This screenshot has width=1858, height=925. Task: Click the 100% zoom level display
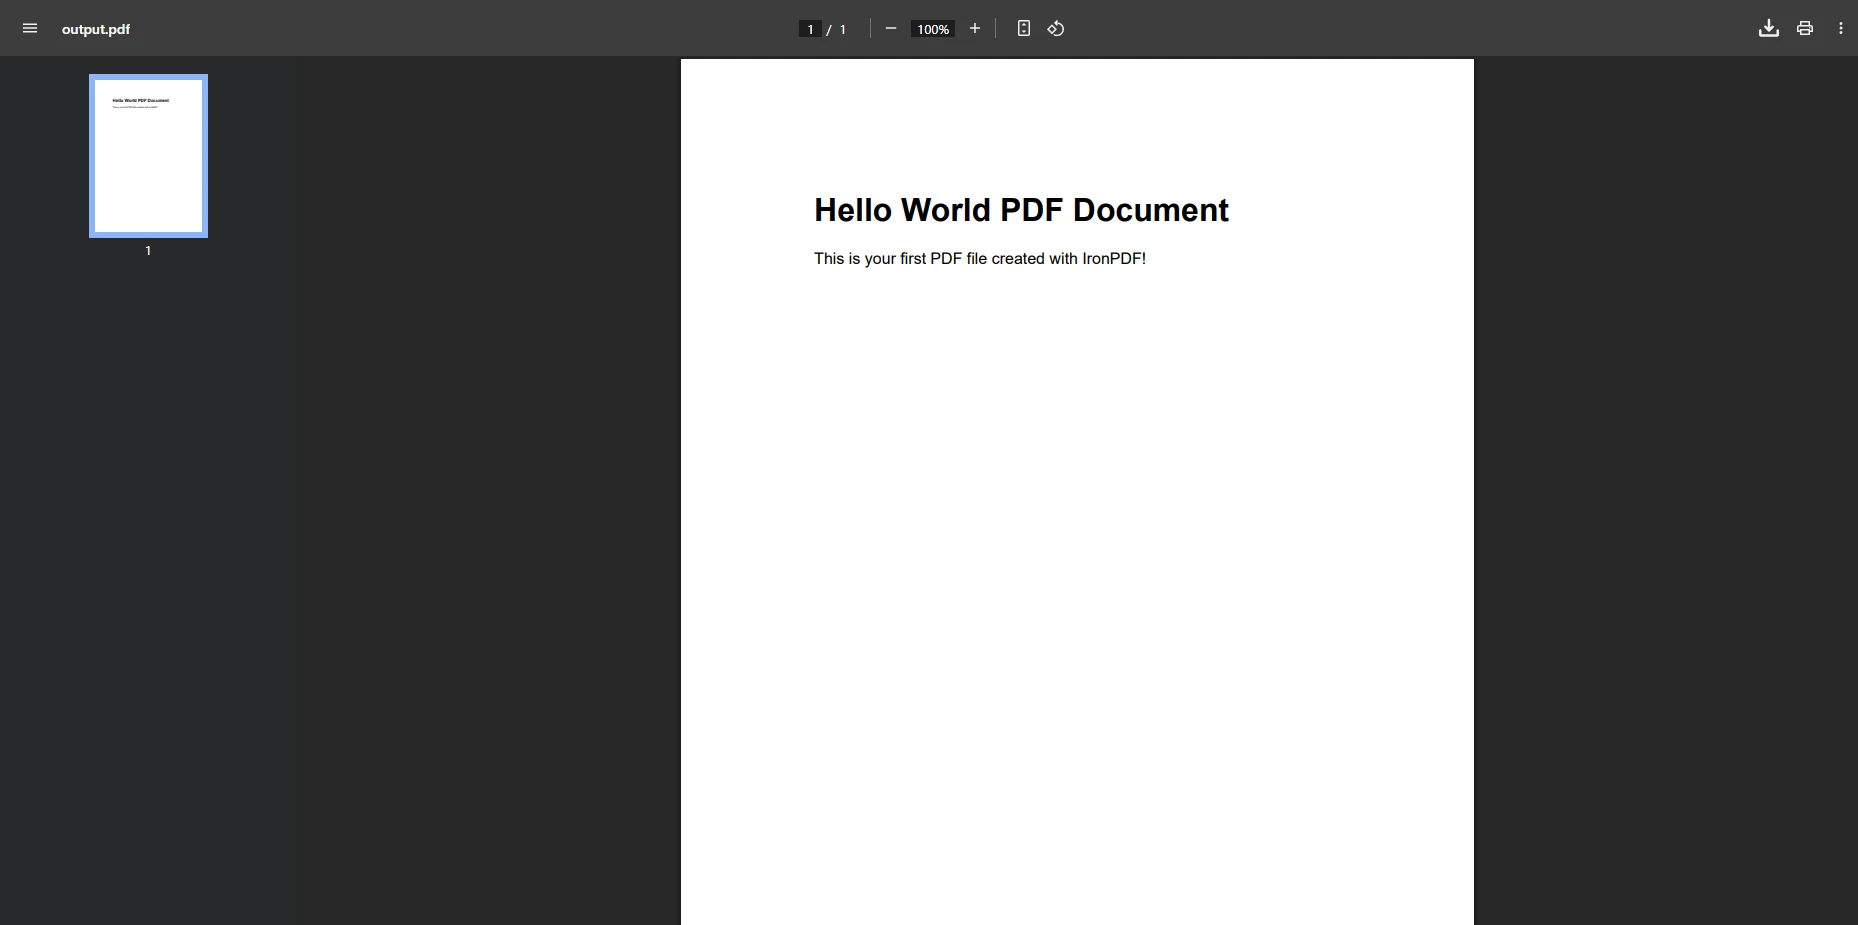932,29
